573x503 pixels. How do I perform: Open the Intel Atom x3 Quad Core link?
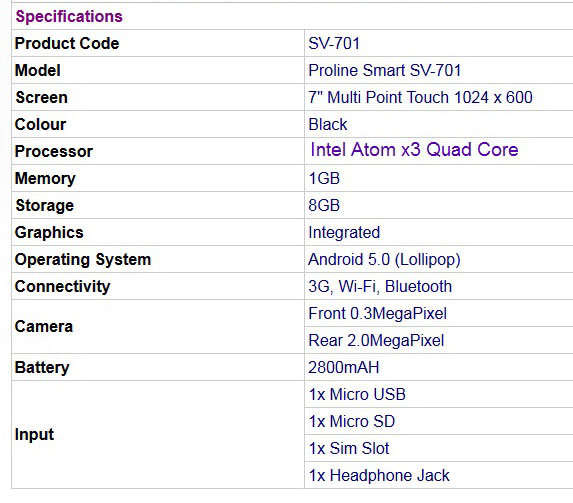[414, 150]
